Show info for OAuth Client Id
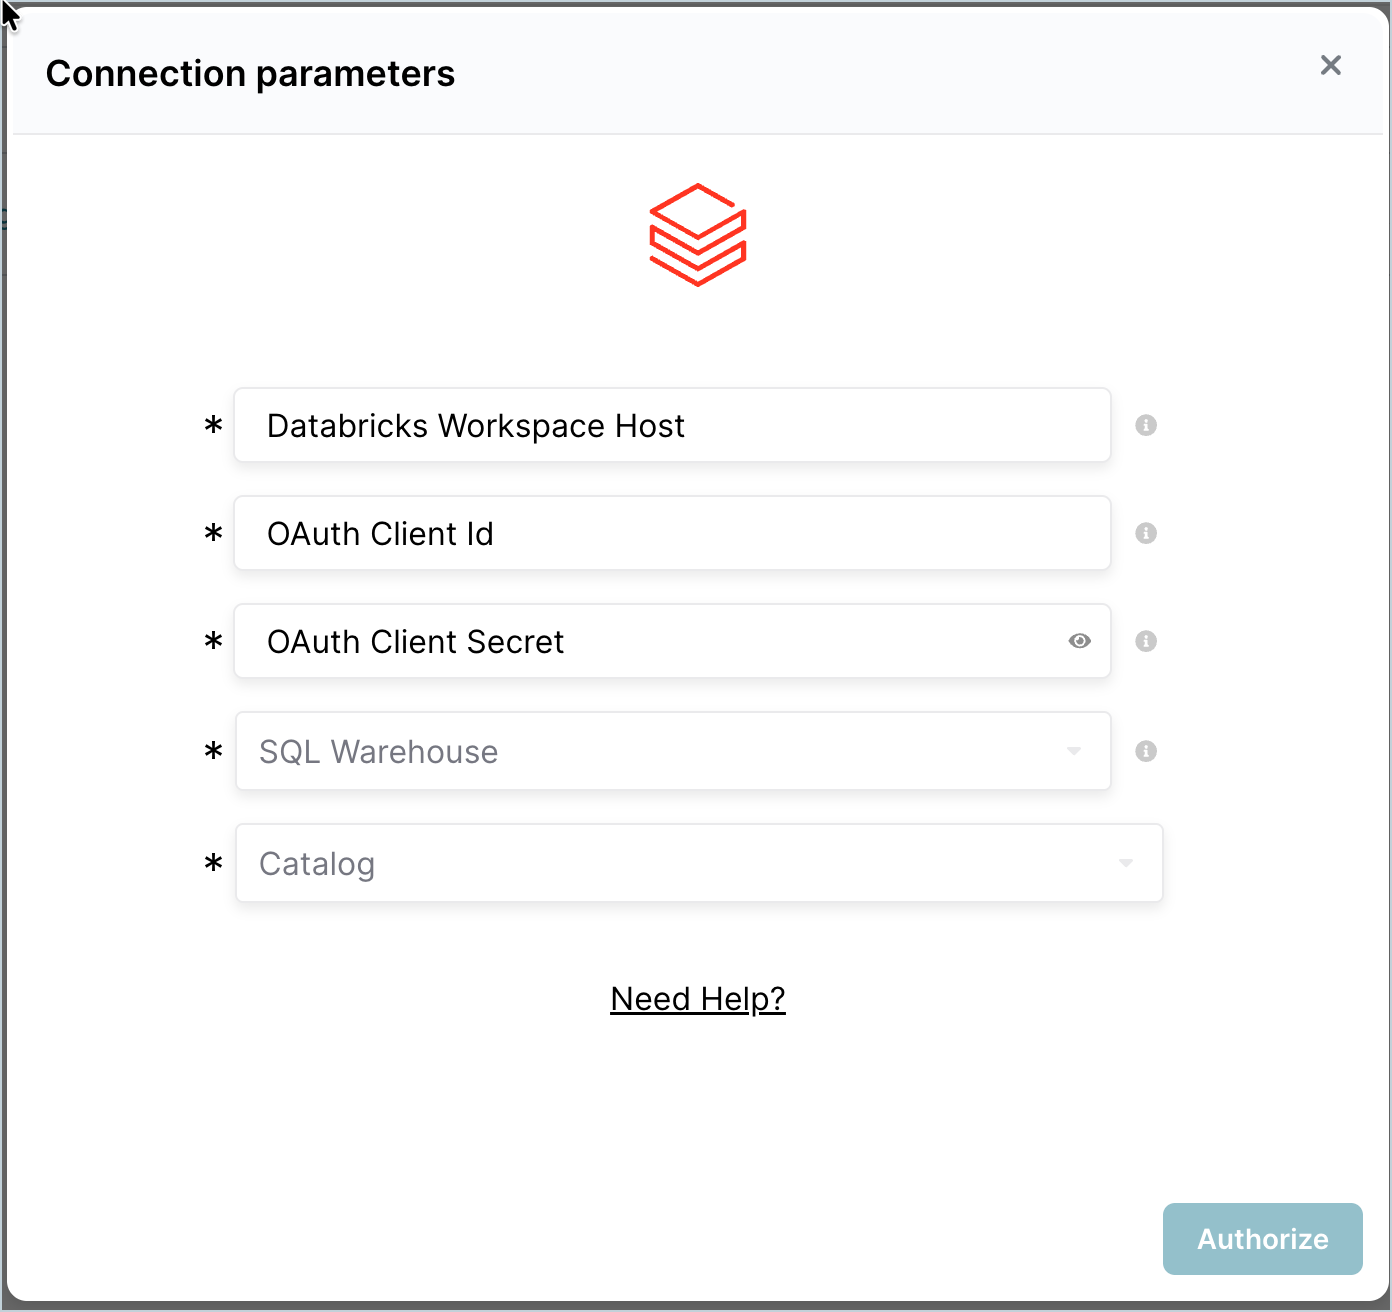The height and width of the screenshot is (1312, 1392). click(x=1146, y=533)
